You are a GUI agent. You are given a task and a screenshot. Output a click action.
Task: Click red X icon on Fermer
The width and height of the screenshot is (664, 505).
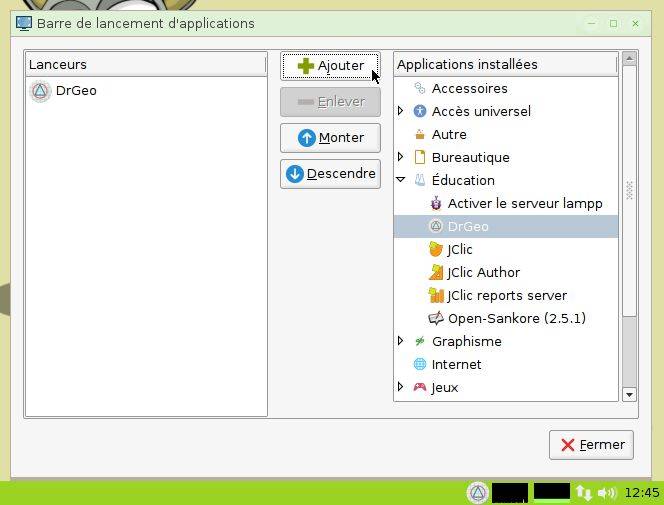567,445
